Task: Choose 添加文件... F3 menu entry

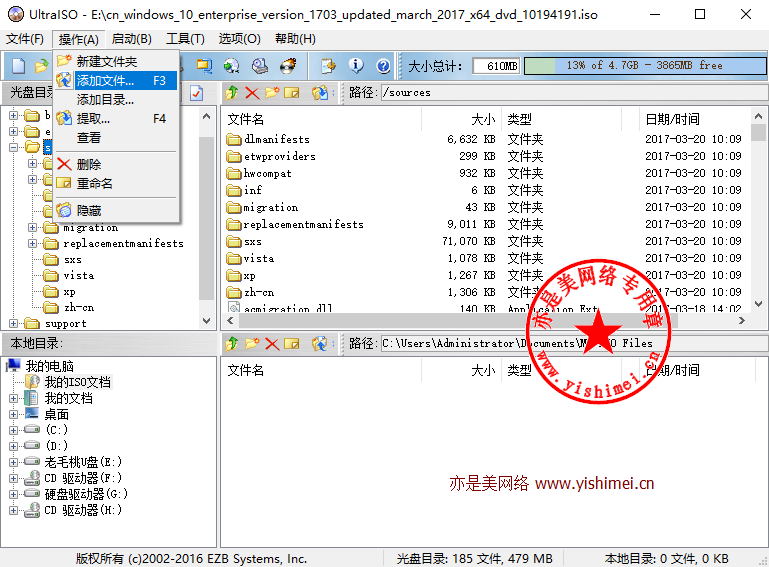Action: tap(116, 80)
